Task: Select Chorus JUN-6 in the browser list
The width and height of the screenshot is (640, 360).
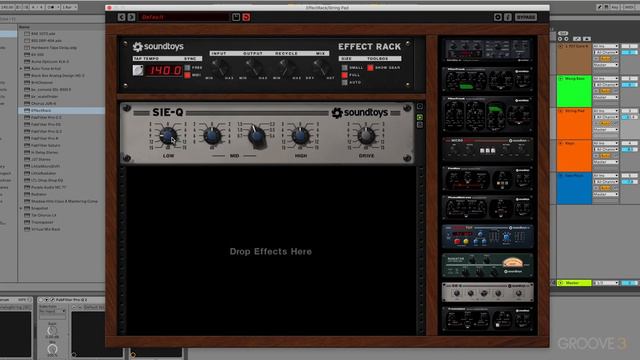Action: 43,103
